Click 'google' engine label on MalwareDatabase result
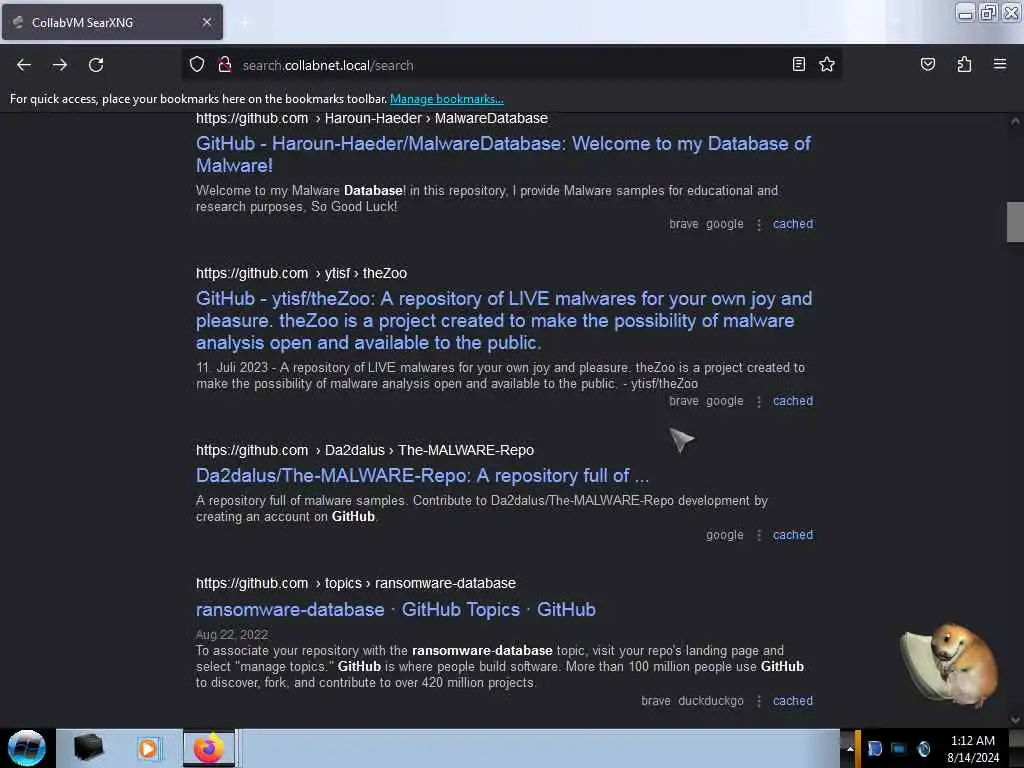Screen dimensions: 1024x768 [x=724, y=224]
